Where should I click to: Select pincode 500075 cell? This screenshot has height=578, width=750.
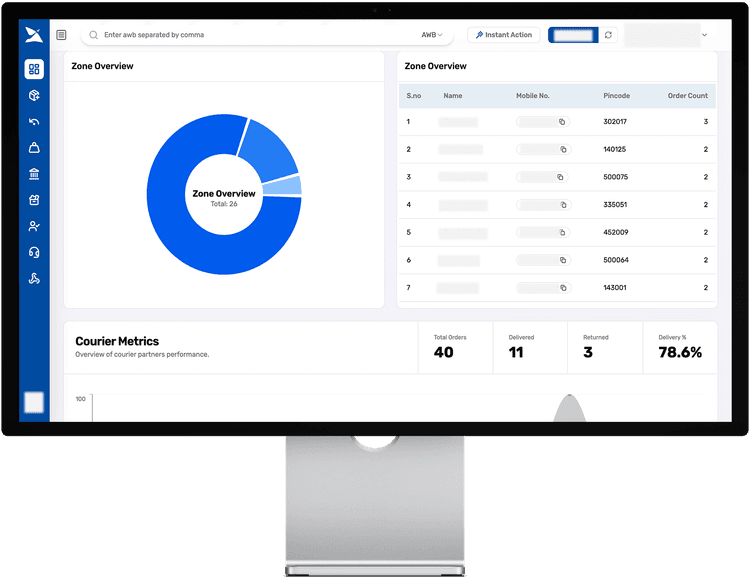tap(615, 177)
